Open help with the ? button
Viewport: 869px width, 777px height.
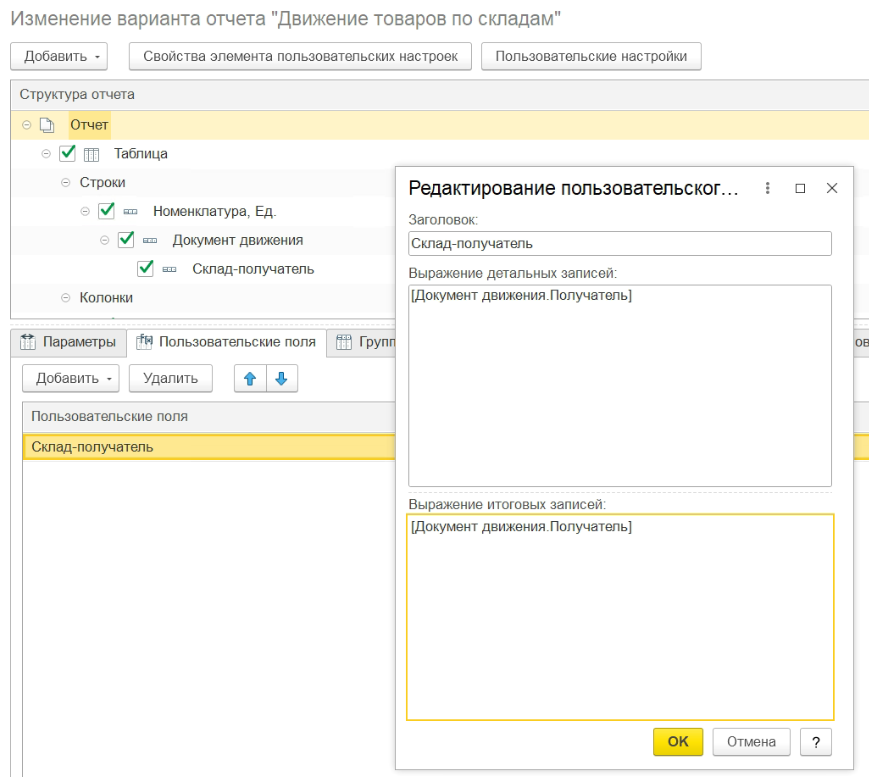(816, 742)
